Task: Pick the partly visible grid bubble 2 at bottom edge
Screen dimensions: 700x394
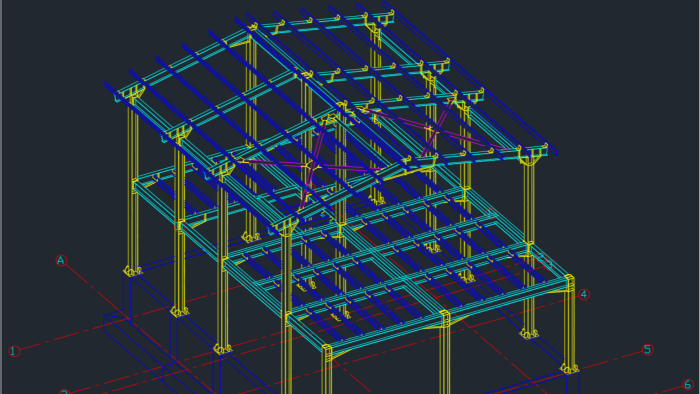Action: pyautogui.click(x=64, y=392)
